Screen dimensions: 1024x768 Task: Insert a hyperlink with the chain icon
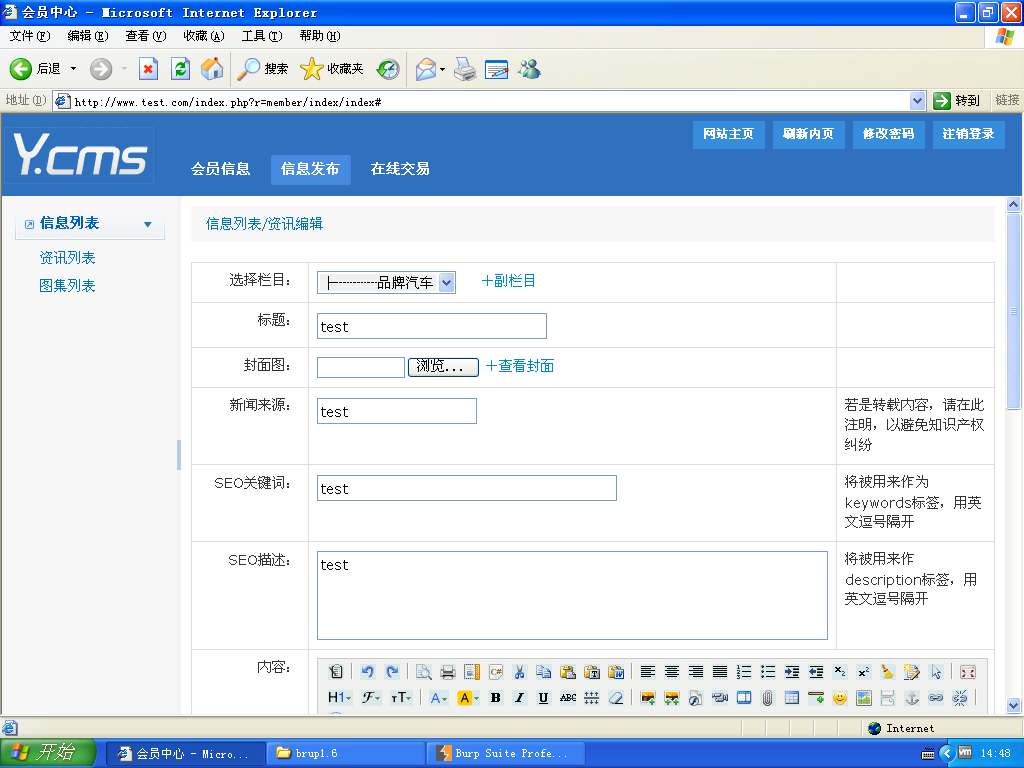[x=936, y=697]
